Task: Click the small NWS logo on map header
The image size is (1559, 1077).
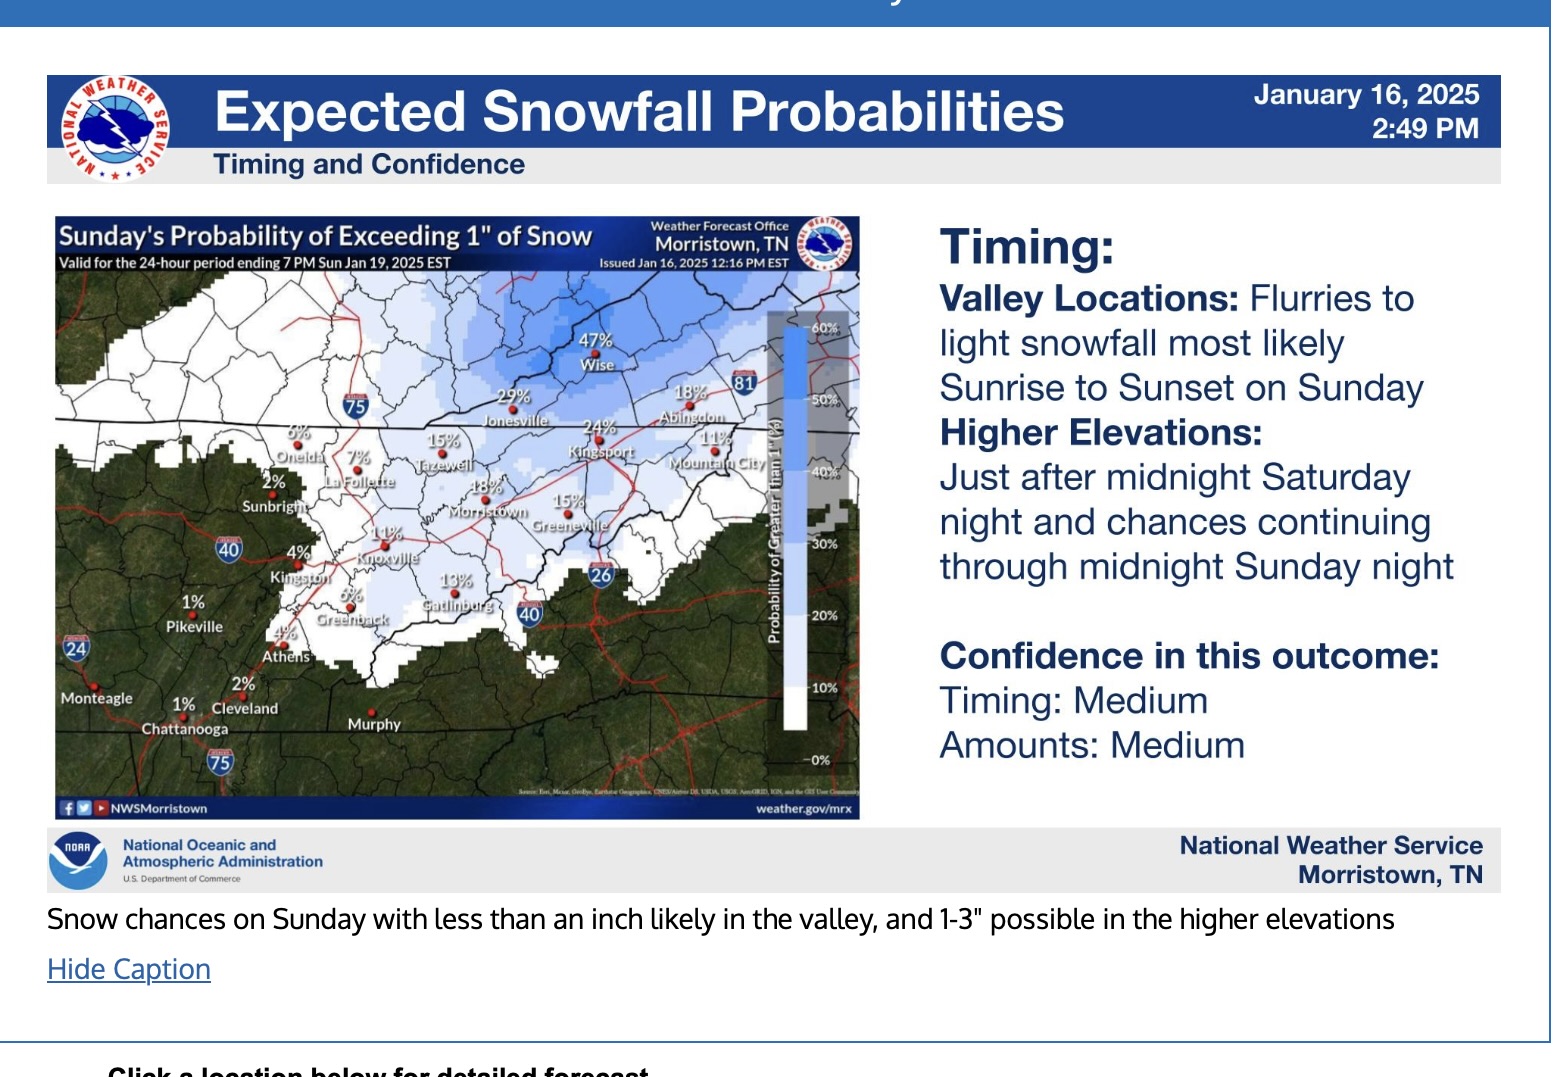Action: pos(827,243)
